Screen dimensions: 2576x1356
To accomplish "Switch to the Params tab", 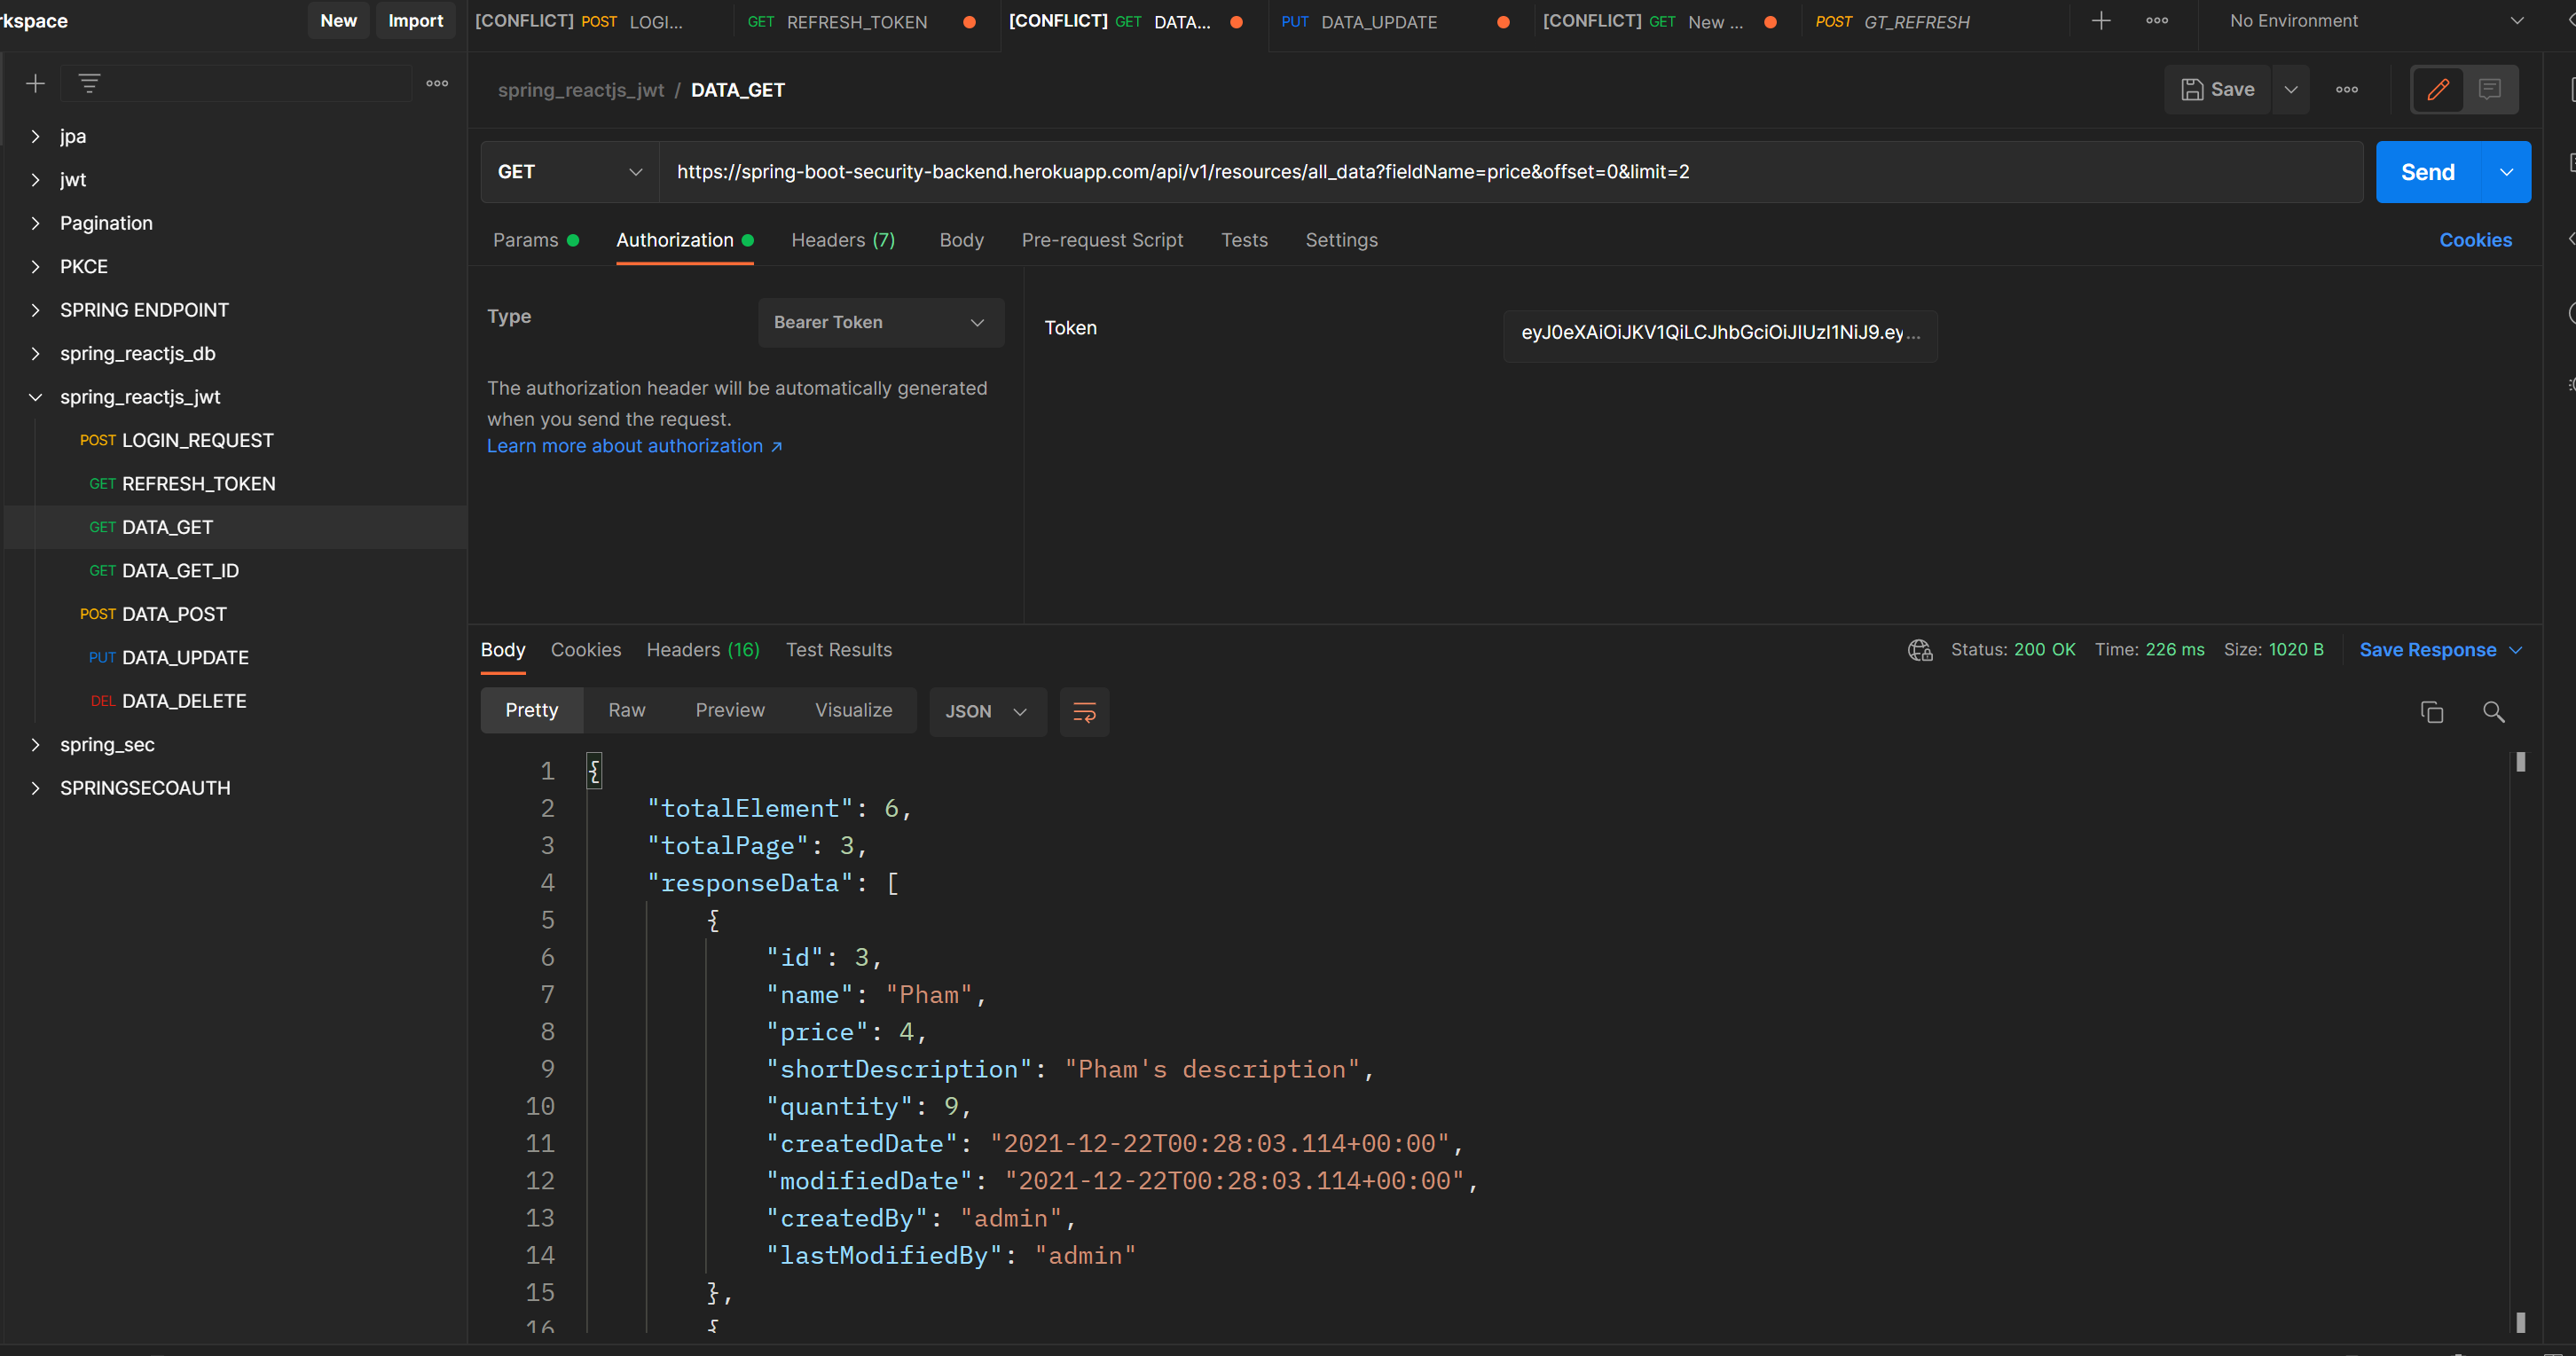I will 535,241.
